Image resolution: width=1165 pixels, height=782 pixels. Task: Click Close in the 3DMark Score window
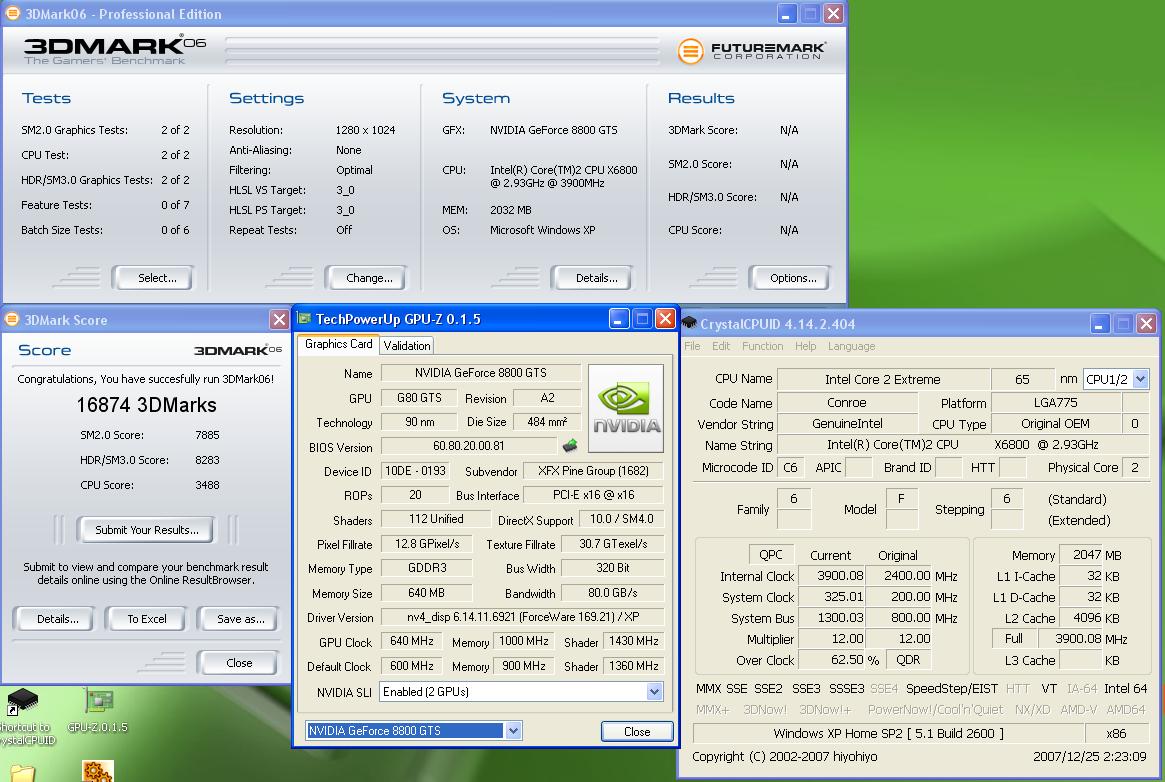click(238, 662)
